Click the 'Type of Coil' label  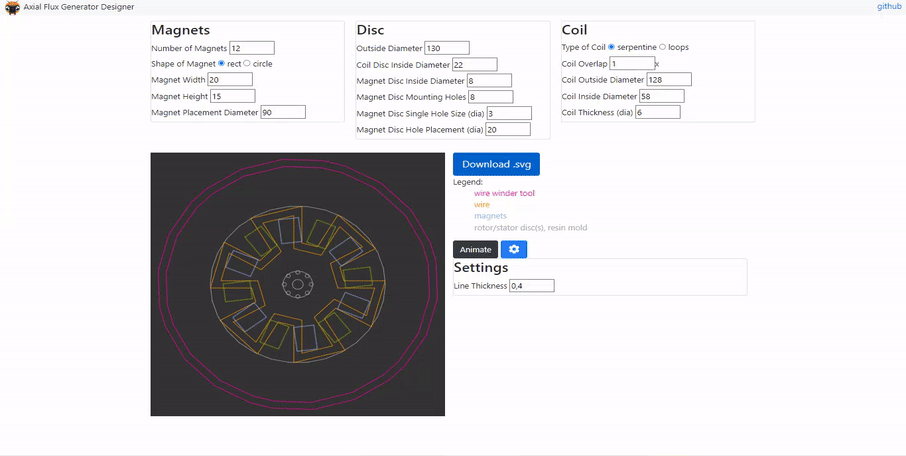coord(584,47)
